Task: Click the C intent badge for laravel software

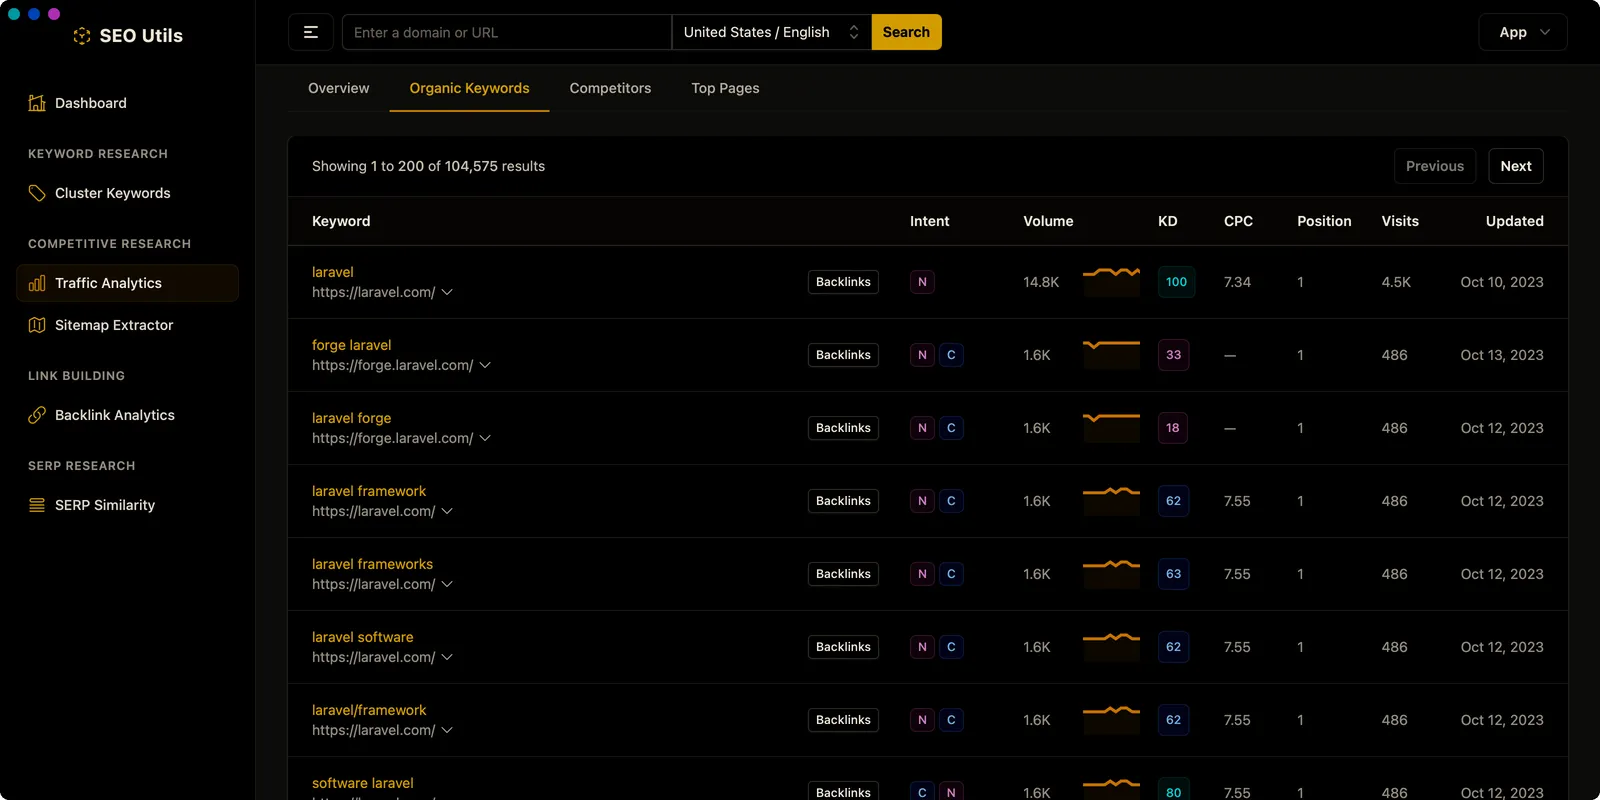Action: 951,647
